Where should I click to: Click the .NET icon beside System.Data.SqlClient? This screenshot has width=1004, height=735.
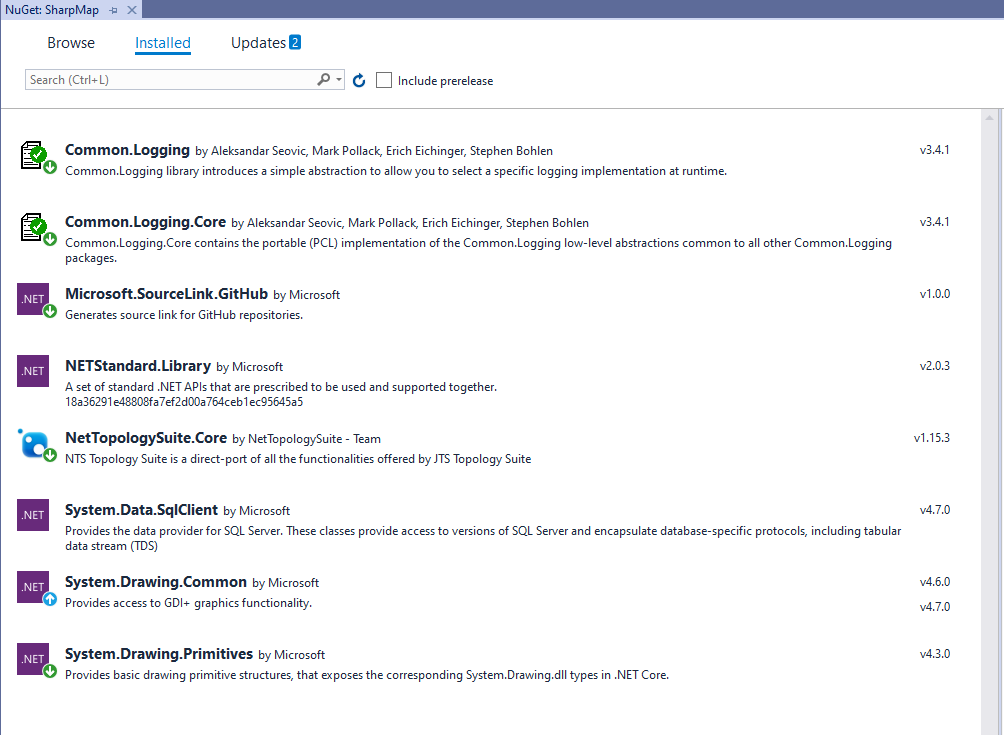pos(32,514)
